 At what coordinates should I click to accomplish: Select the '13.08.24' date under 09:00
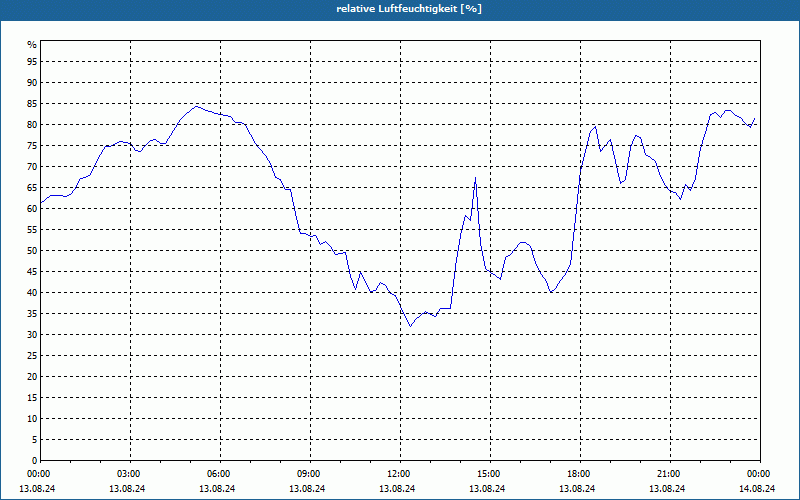(307, 489)
